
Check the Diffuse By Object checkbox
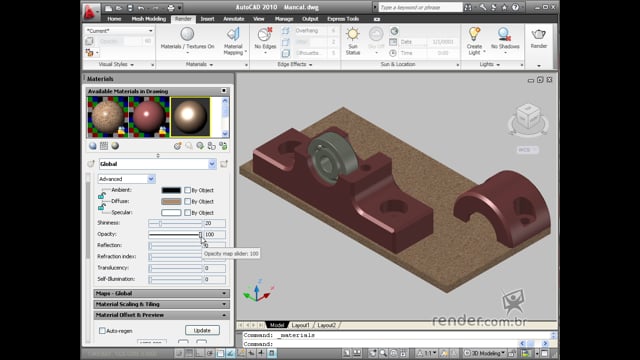point(187,201)
